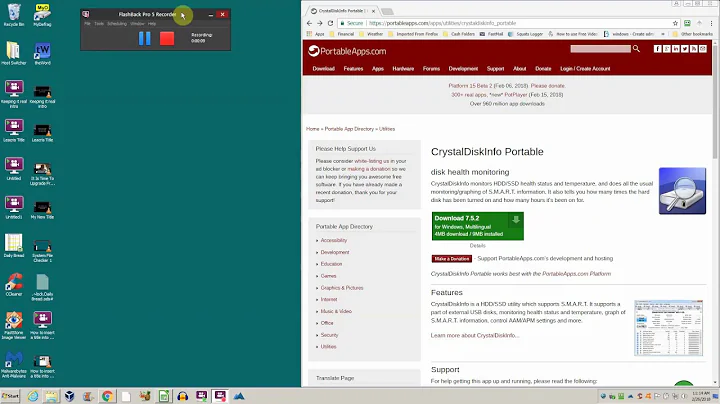Screen dimensions: 720x404
Task: Open Window menu in FlashBack Recorder
Action: pyautogui.click(x=137, y=23)
